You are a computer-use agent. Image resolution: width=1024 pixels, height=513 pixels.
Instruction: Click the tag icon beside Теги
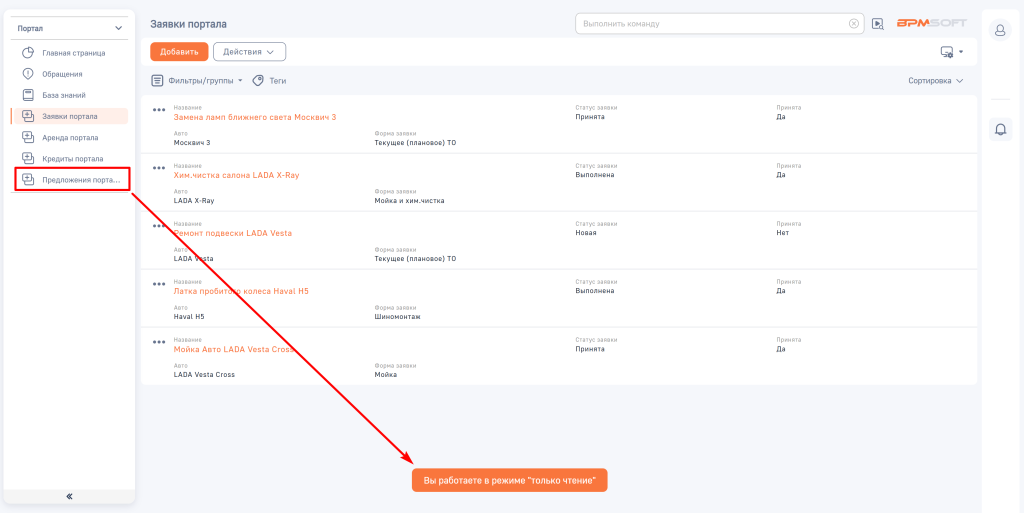[258, 81]
